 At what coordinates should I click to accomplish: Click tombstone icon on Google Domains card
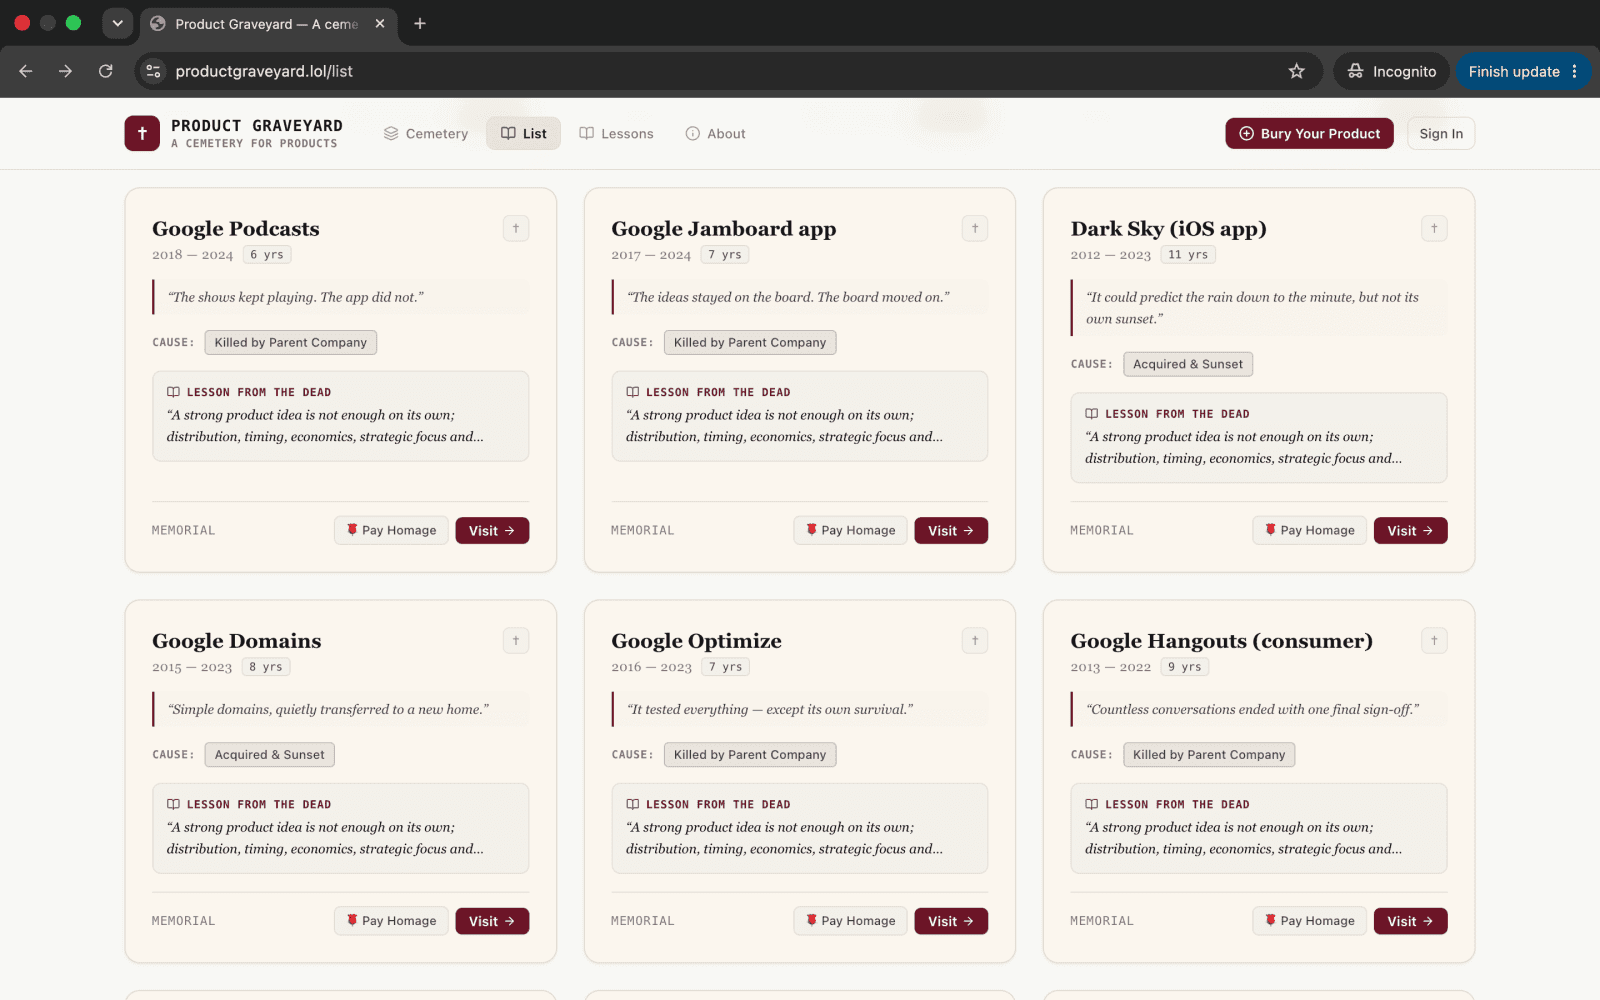point(516,640)
